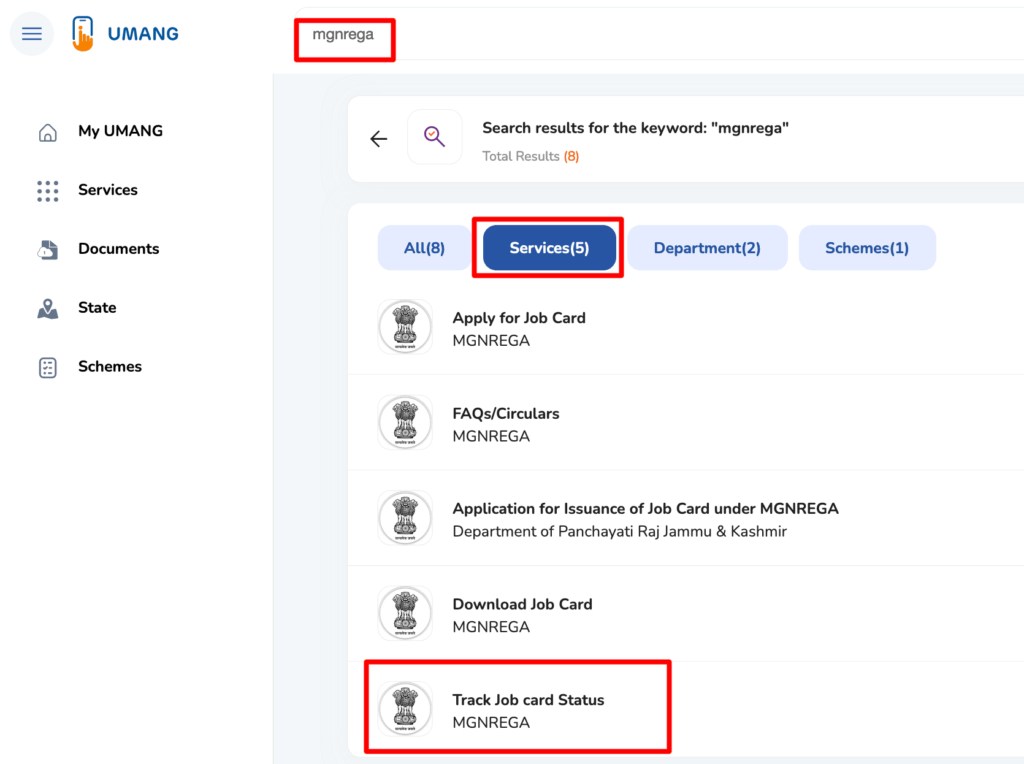Click the UMANG logo
Screen dimensions: 1024x764
pyautogui.click(x=125, y=34)
